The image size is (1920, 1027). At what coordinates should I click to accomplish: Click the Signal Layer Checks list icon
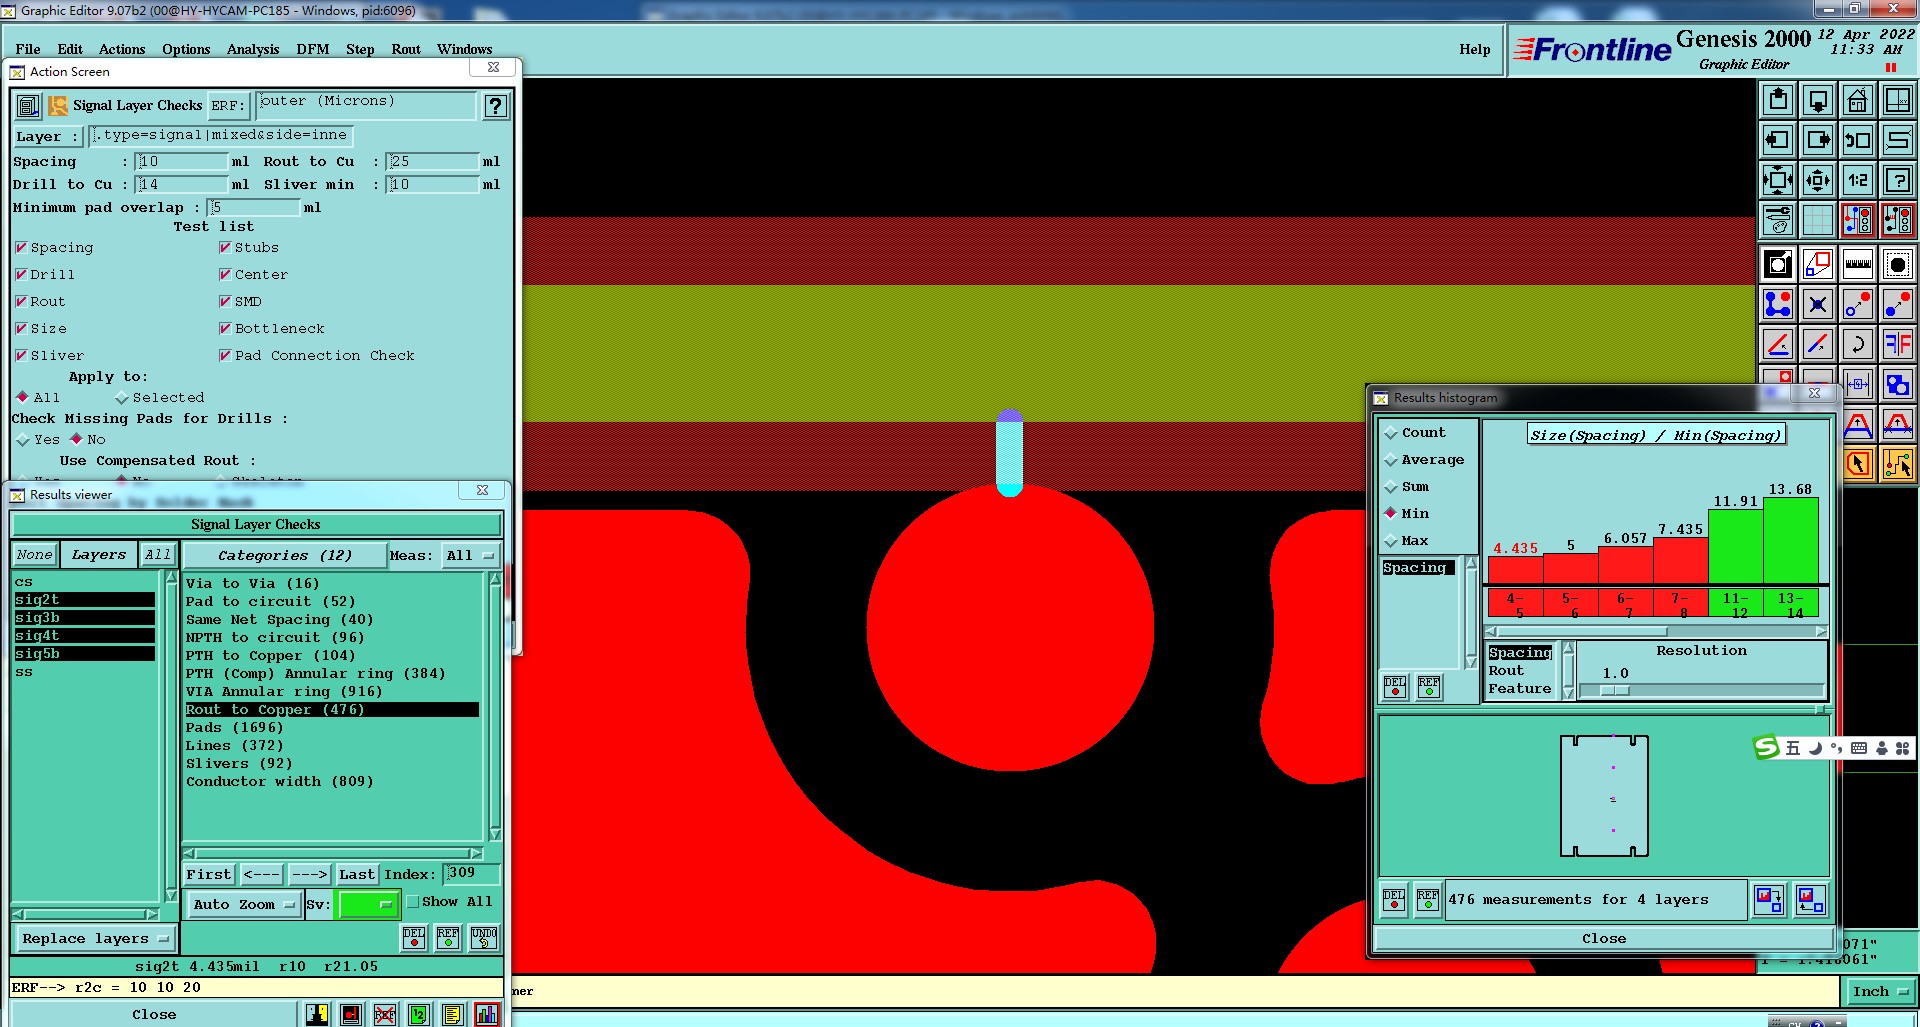coord(29,105)
